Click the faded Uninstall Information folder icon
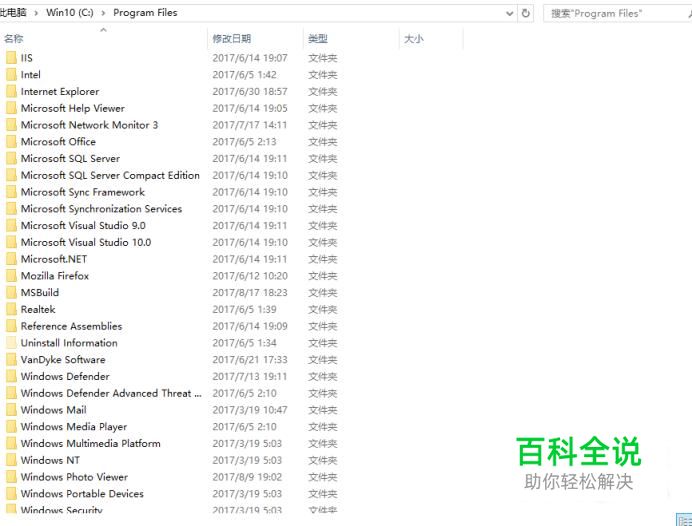692x526 pixels. pos(11,343)
